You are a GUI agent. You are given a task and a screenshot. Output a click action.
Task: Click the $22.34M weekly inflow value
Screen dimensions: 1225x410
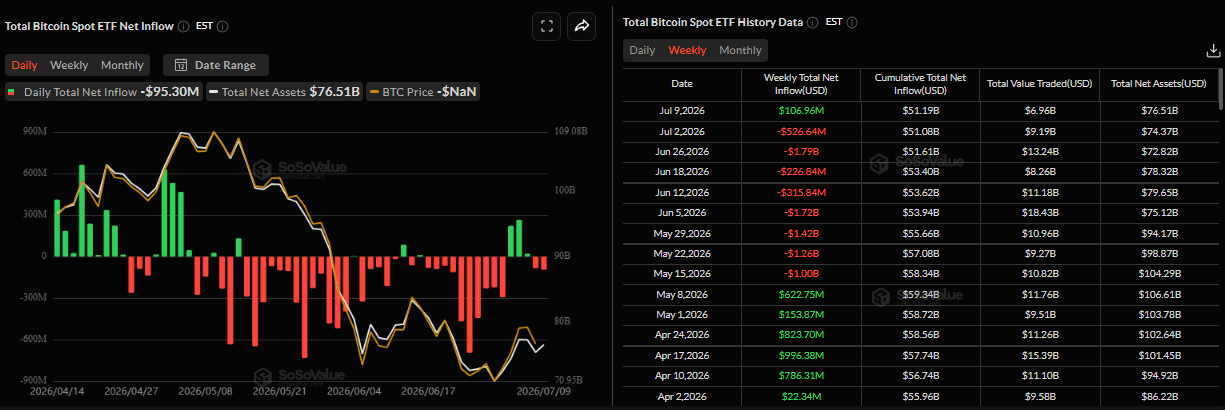coord(800,396)
